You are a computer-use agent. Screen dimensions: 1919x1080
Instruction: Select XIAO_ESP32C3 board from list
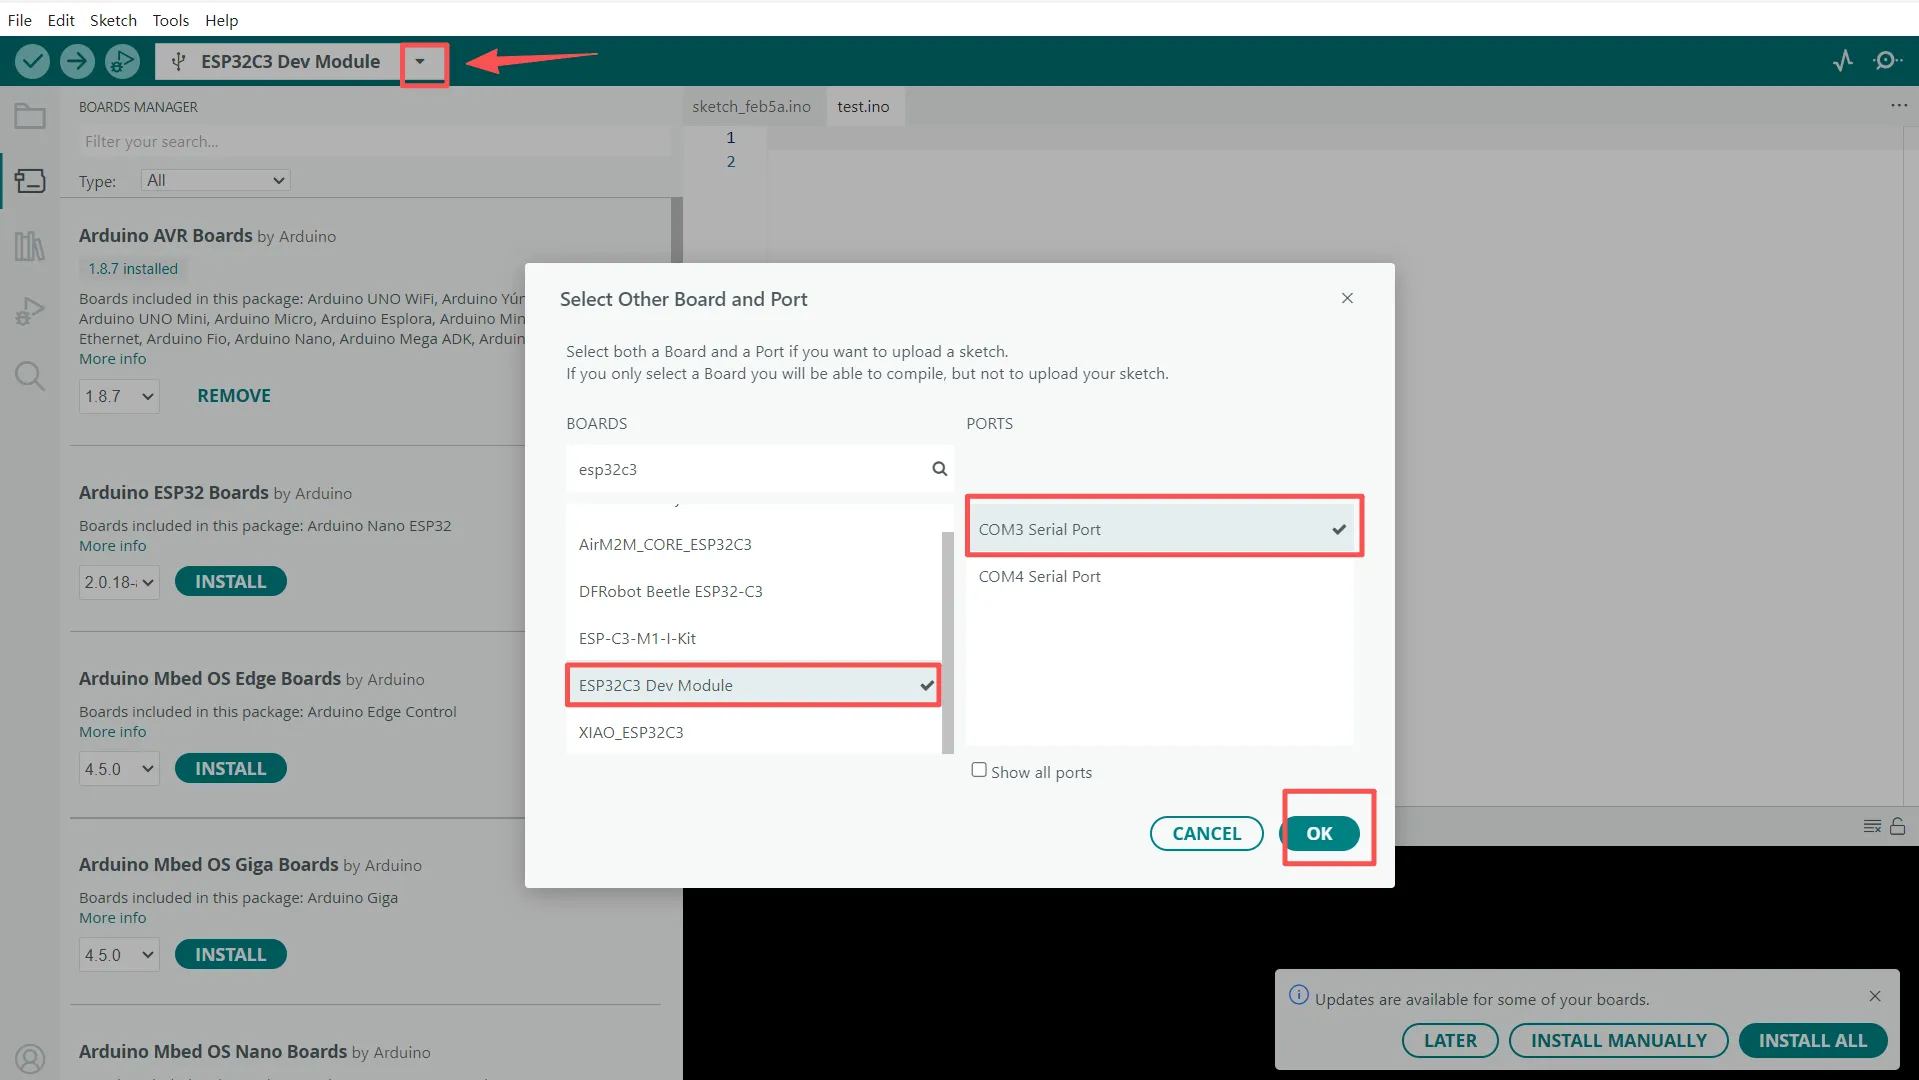[631, 733]
